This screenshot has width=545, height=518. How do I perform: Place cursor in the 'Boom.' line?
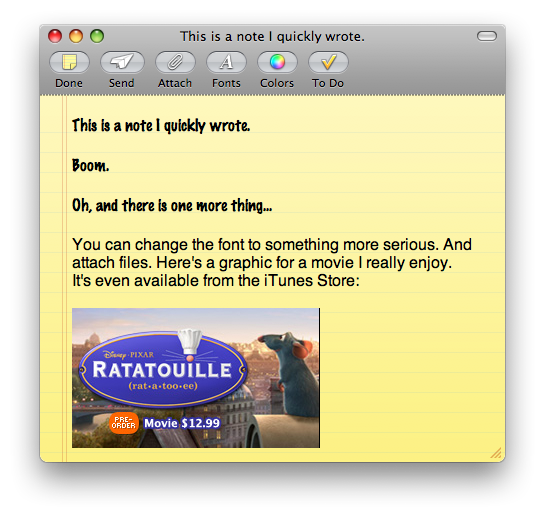pos(90,165)
